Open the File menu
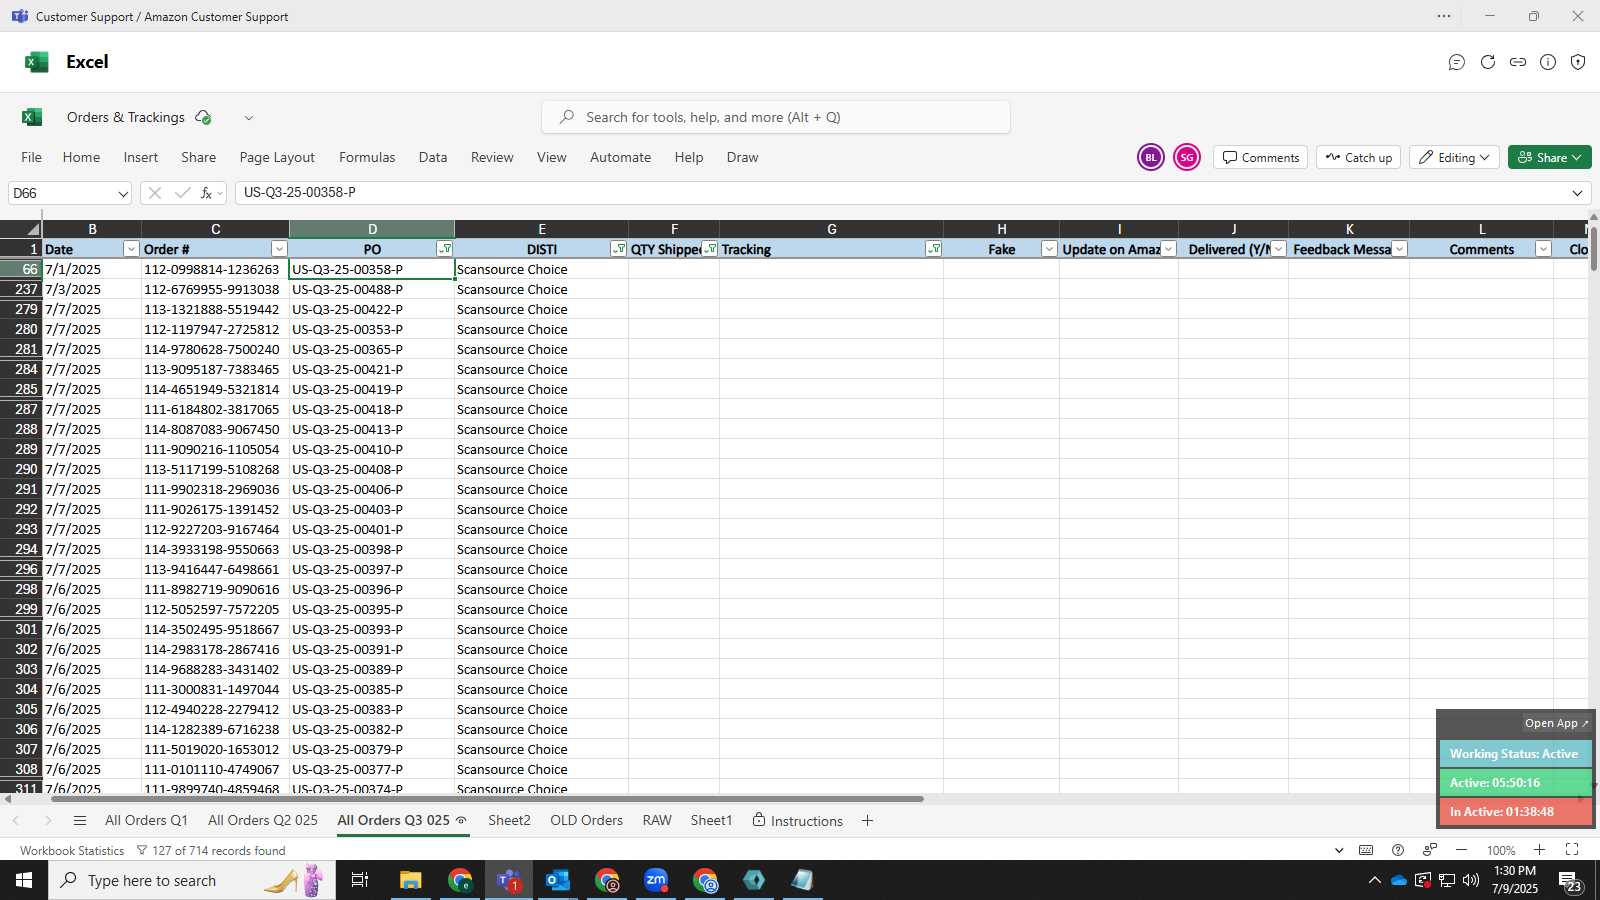The image size is (1600, 900). 32,158
